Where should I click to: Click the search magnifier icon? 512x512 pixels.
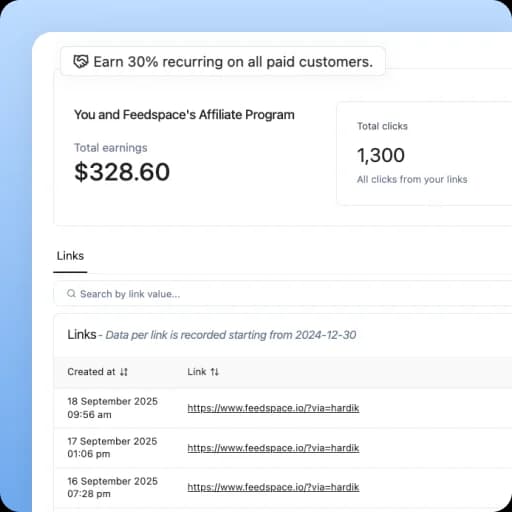click(x=71, y=294)
